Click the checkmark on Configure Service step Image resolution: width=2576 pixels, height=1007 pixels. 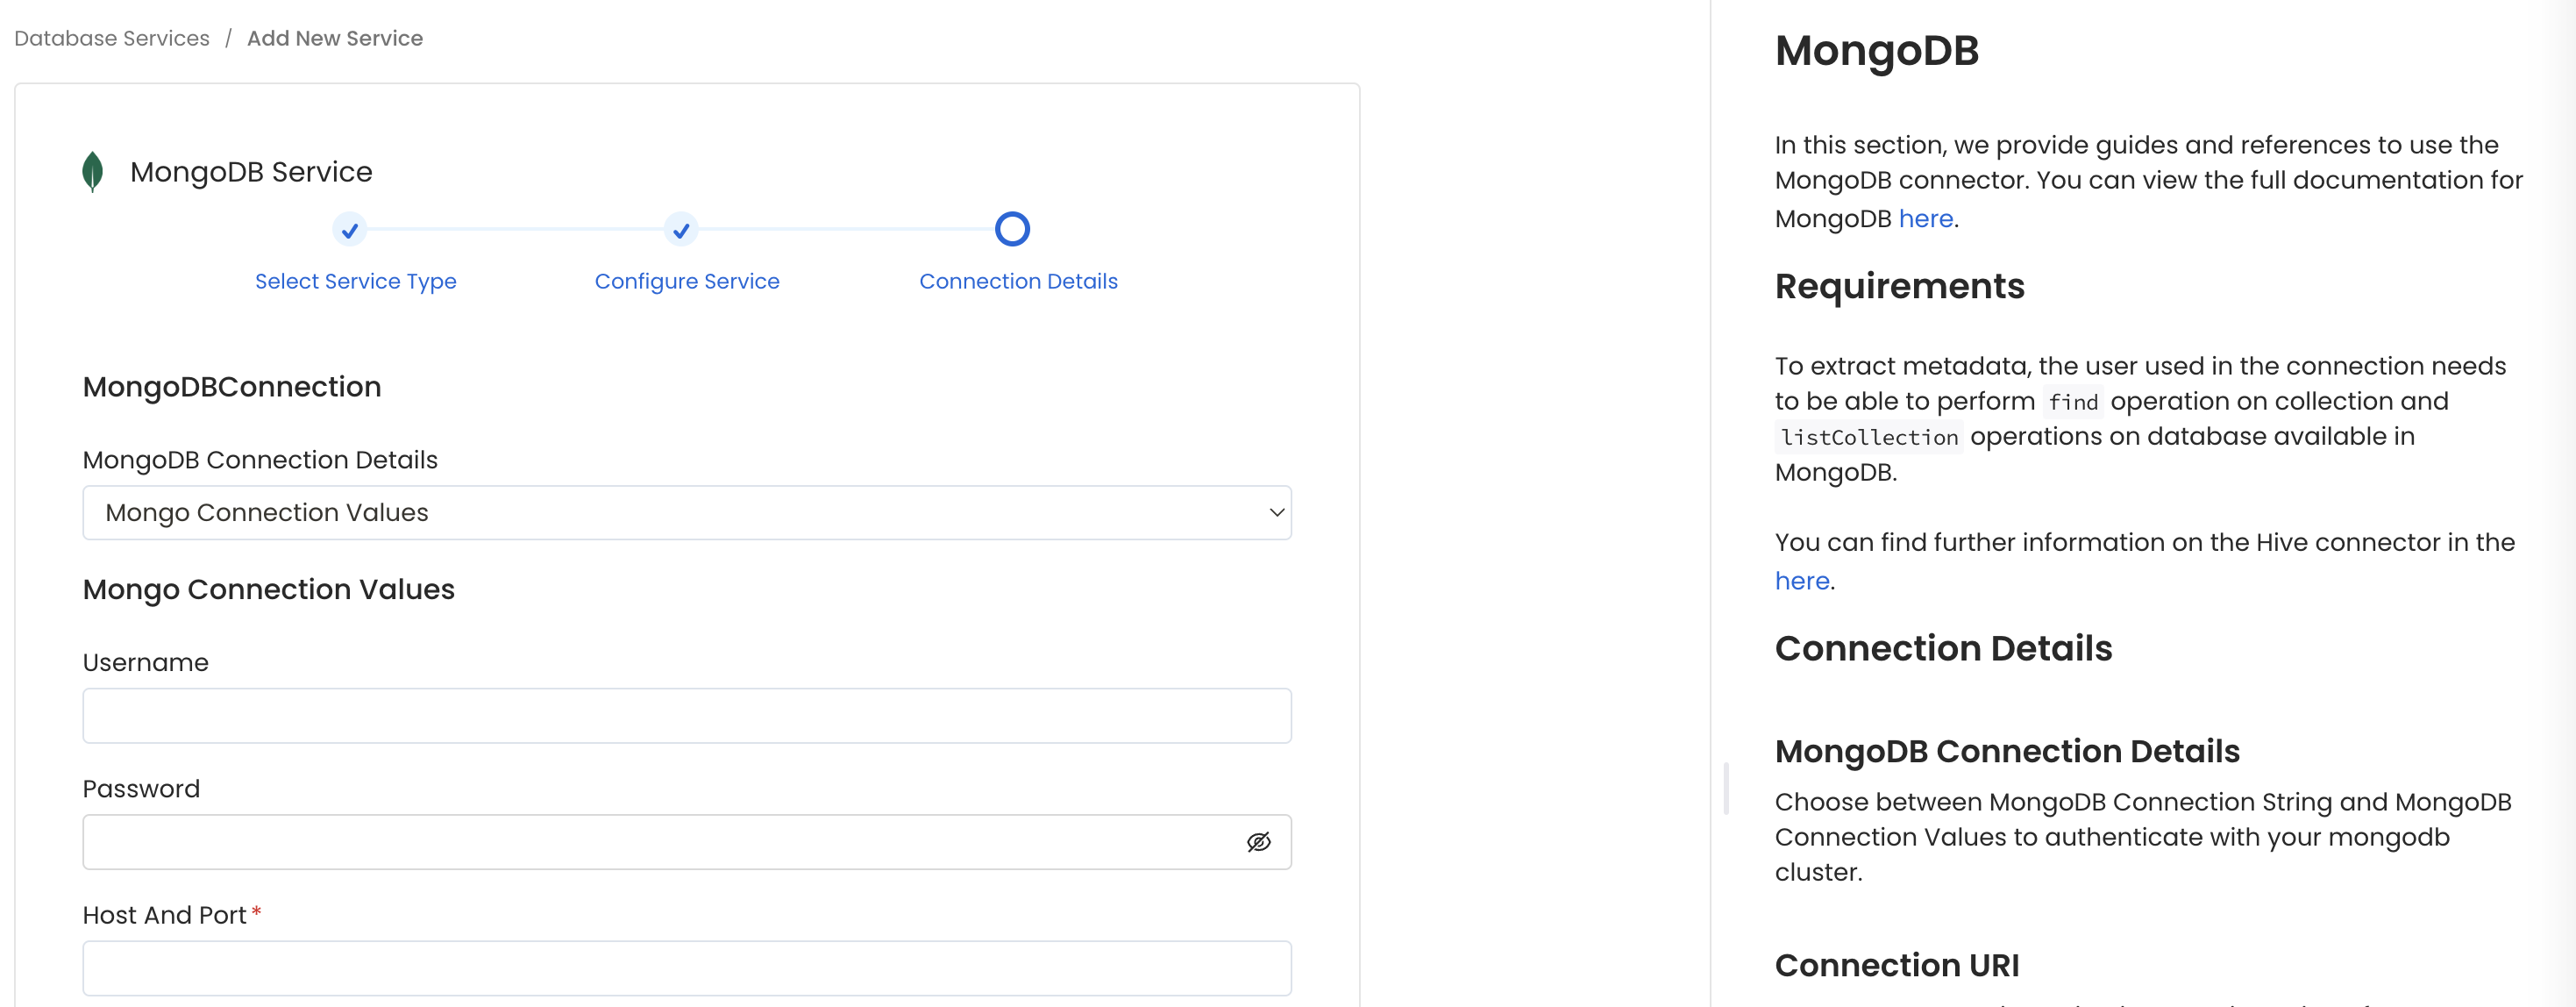pyautogui.click(x=680, y=229)
